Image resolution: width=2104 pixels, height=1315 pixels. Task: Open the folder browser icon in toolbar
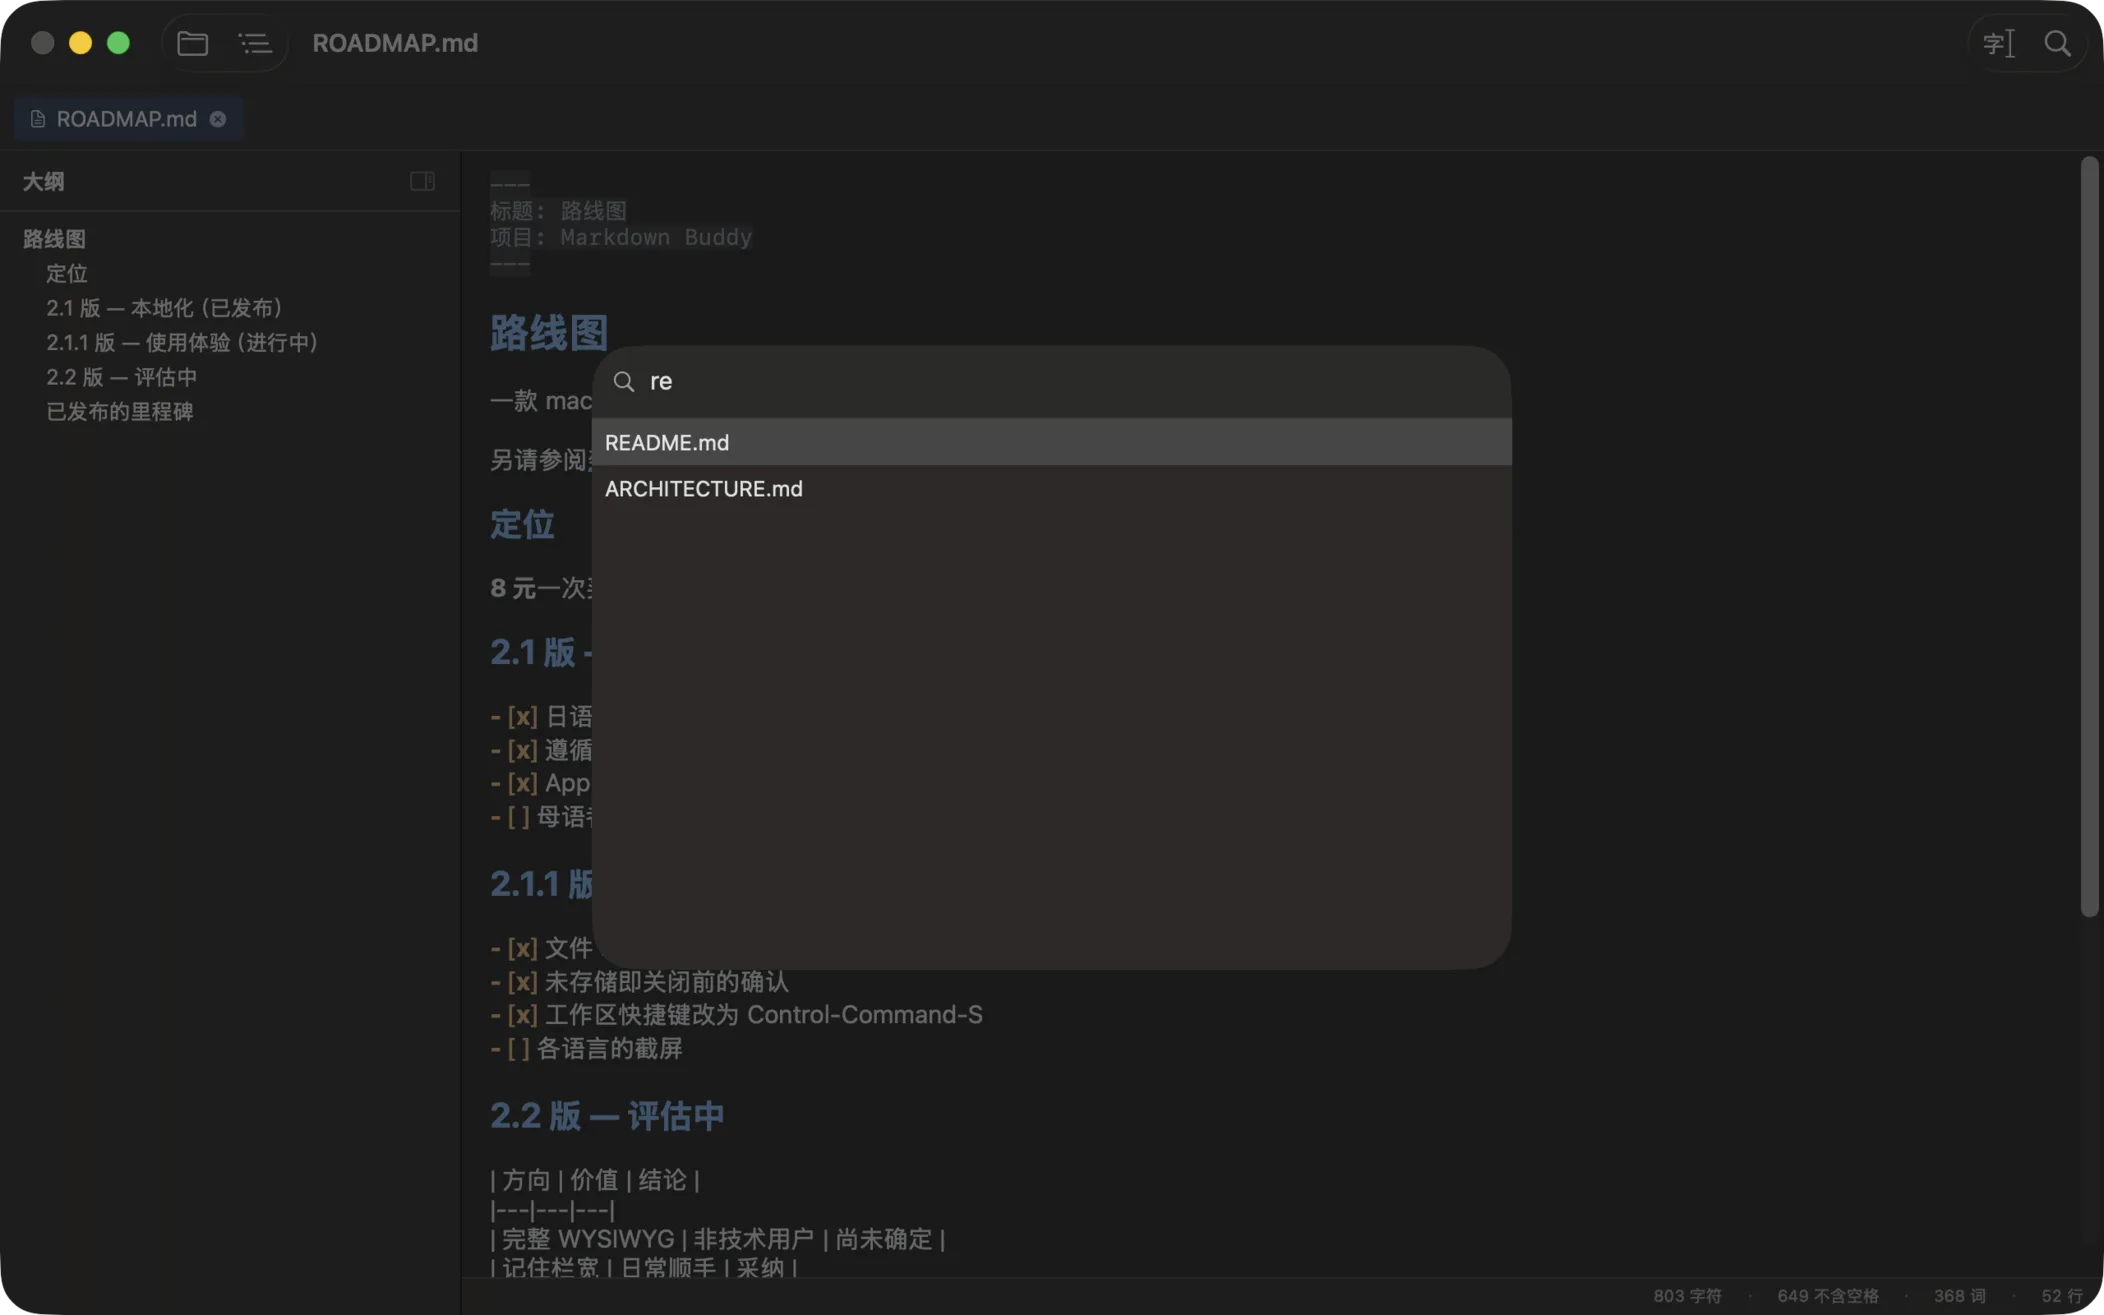(x=192, y=43)
